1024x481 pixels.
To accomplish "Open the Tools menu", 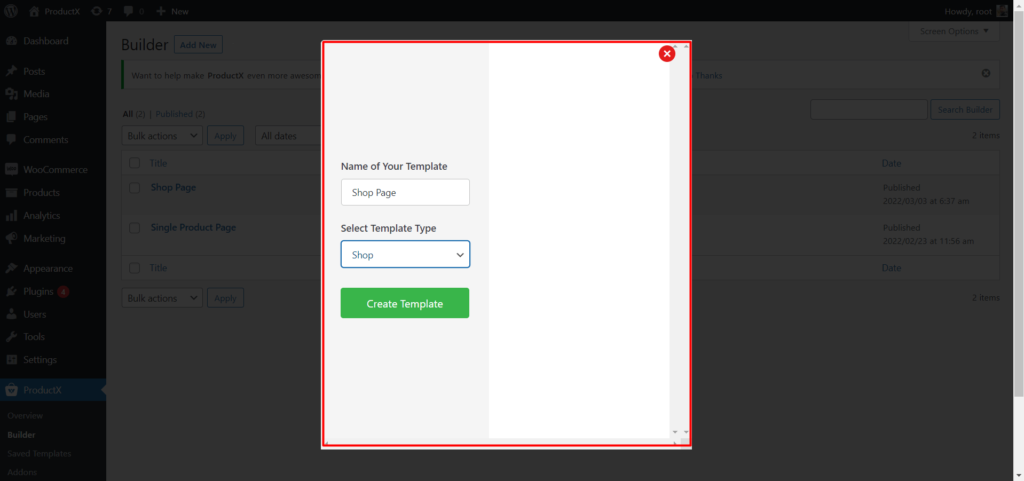I will [34, 337].
